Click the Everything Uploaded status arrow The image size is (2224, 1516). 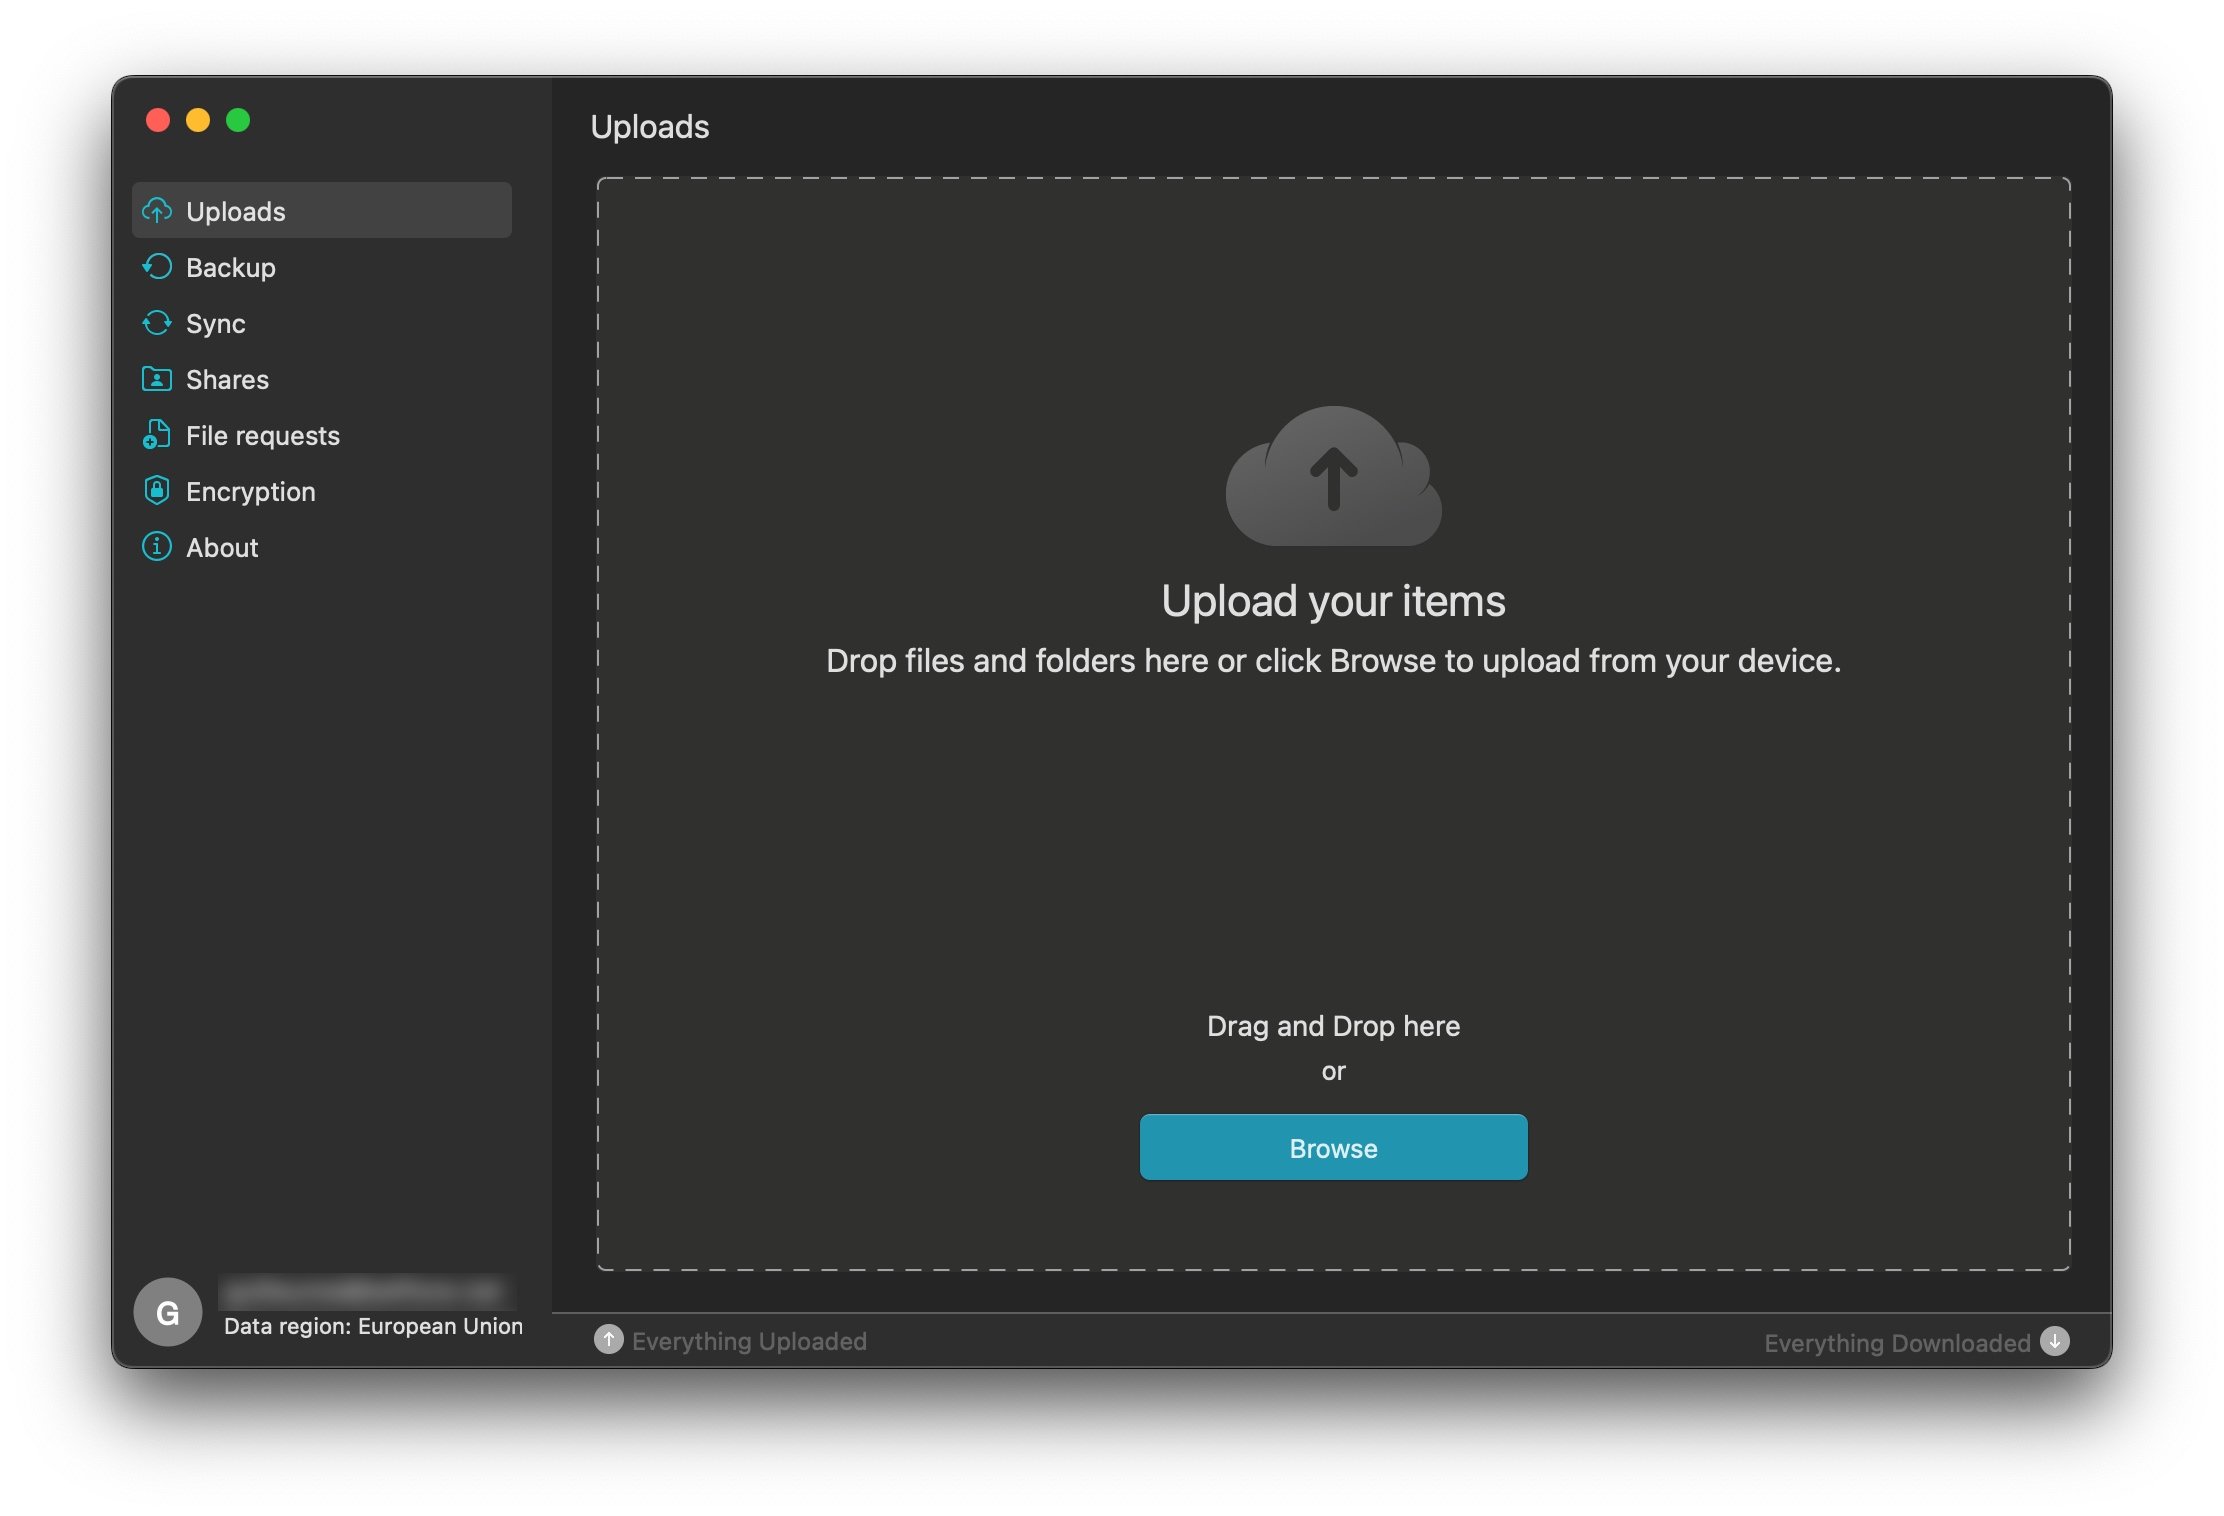[x=607, y=1340]
